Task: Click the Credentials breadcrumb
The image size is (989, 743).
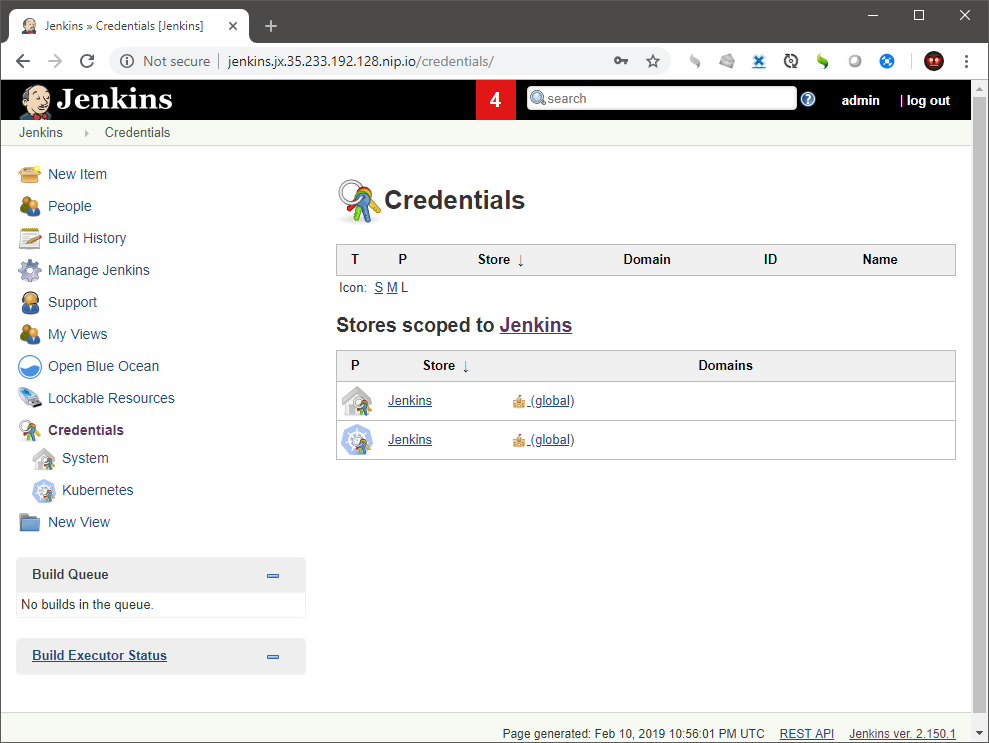Action: point(138,133)
